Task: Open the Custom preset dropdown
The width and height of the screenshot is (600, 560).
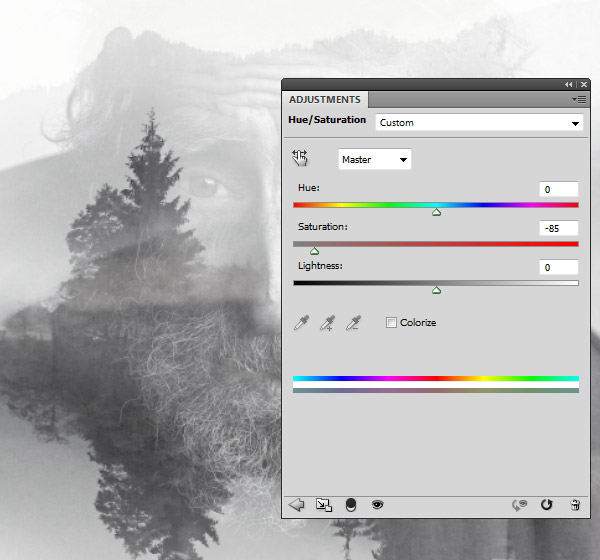Action: (479, 123)
